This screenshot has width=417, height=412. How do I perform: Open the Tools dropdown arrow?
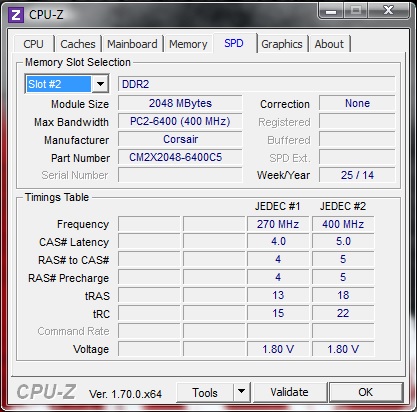(x=242, y=393)
